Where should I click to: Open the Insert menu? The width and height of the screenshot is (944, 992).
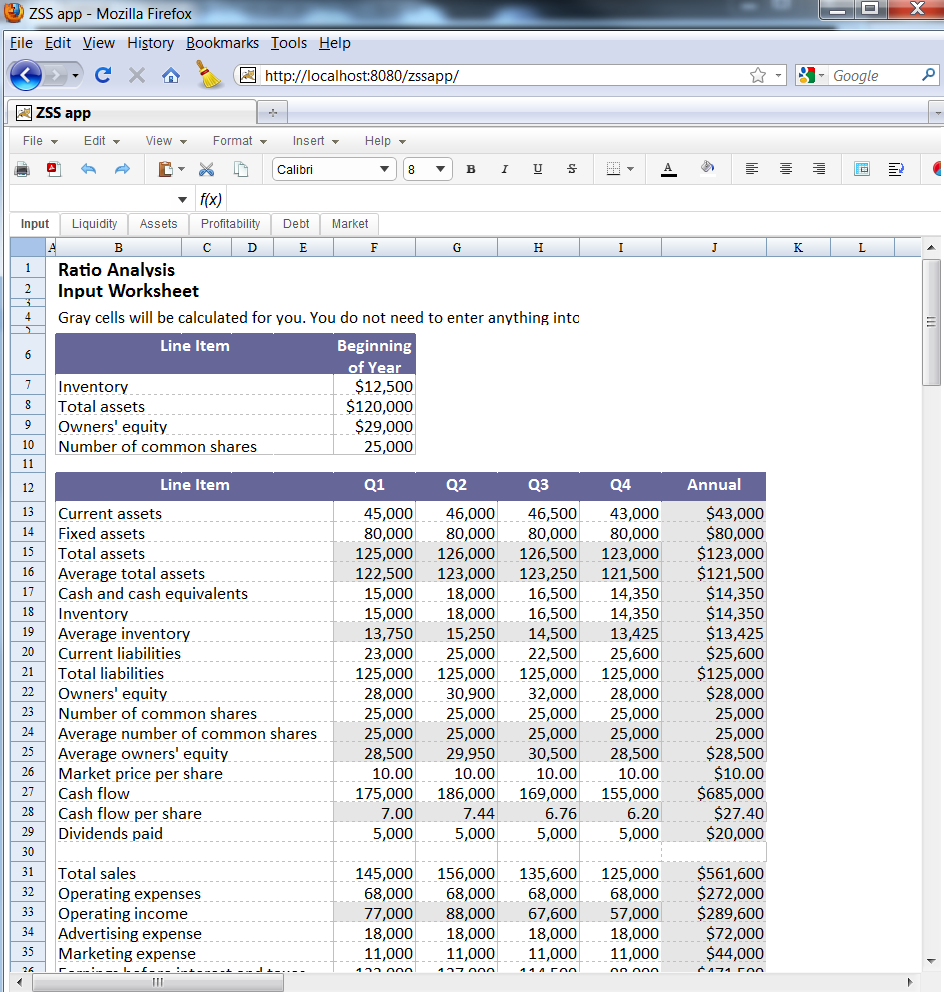[315, 141]
